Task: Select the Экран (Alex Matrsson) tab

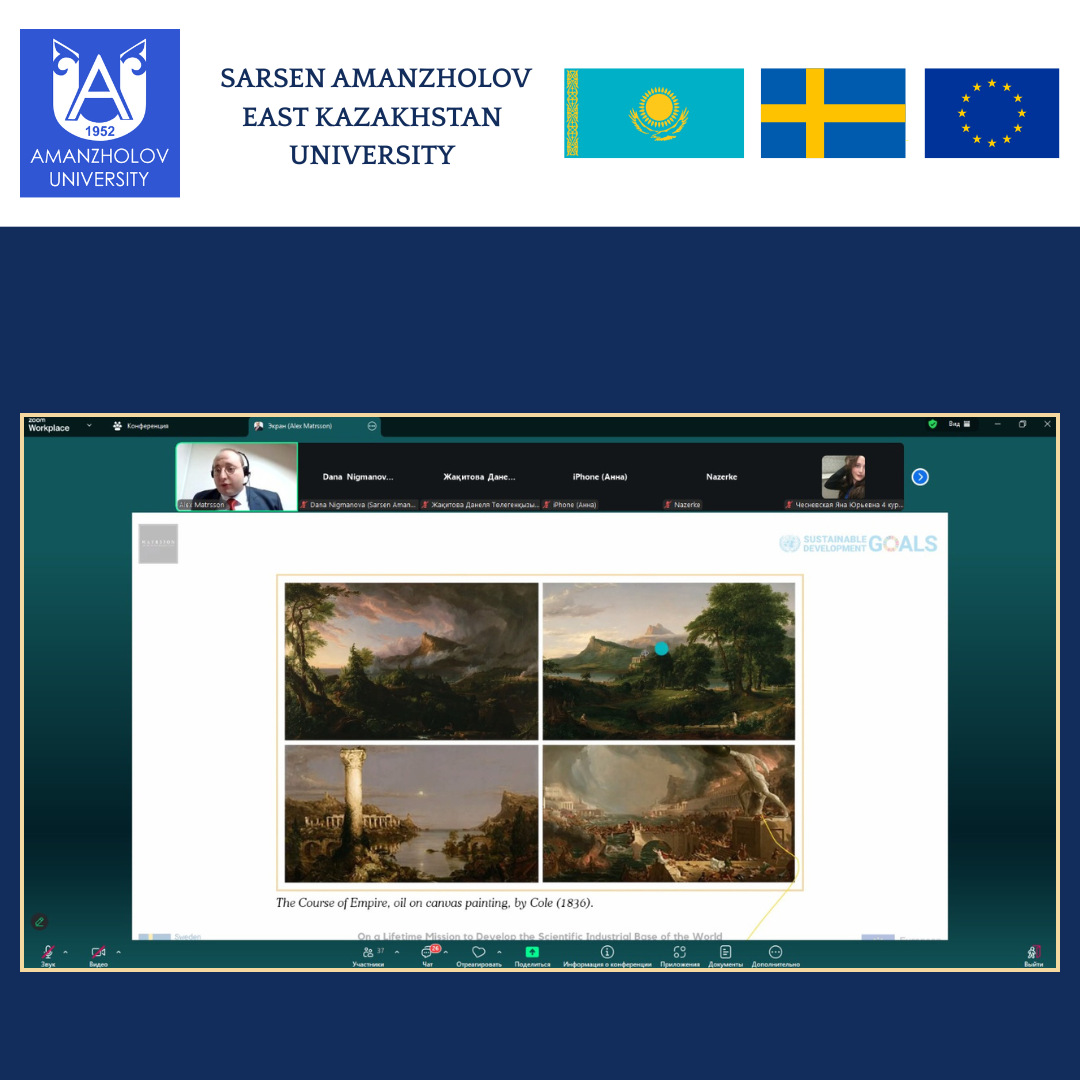Action: pos(298,426)
